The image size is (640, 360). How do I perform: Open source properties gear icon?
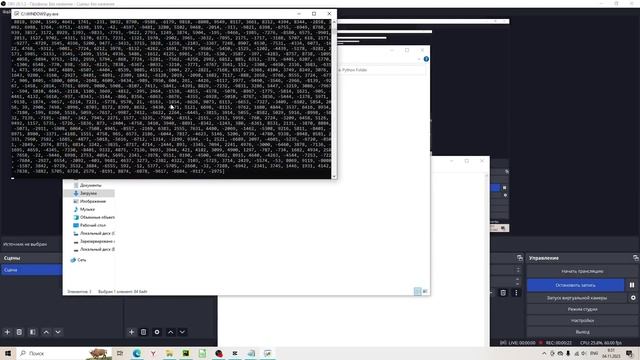pos(157,332)
